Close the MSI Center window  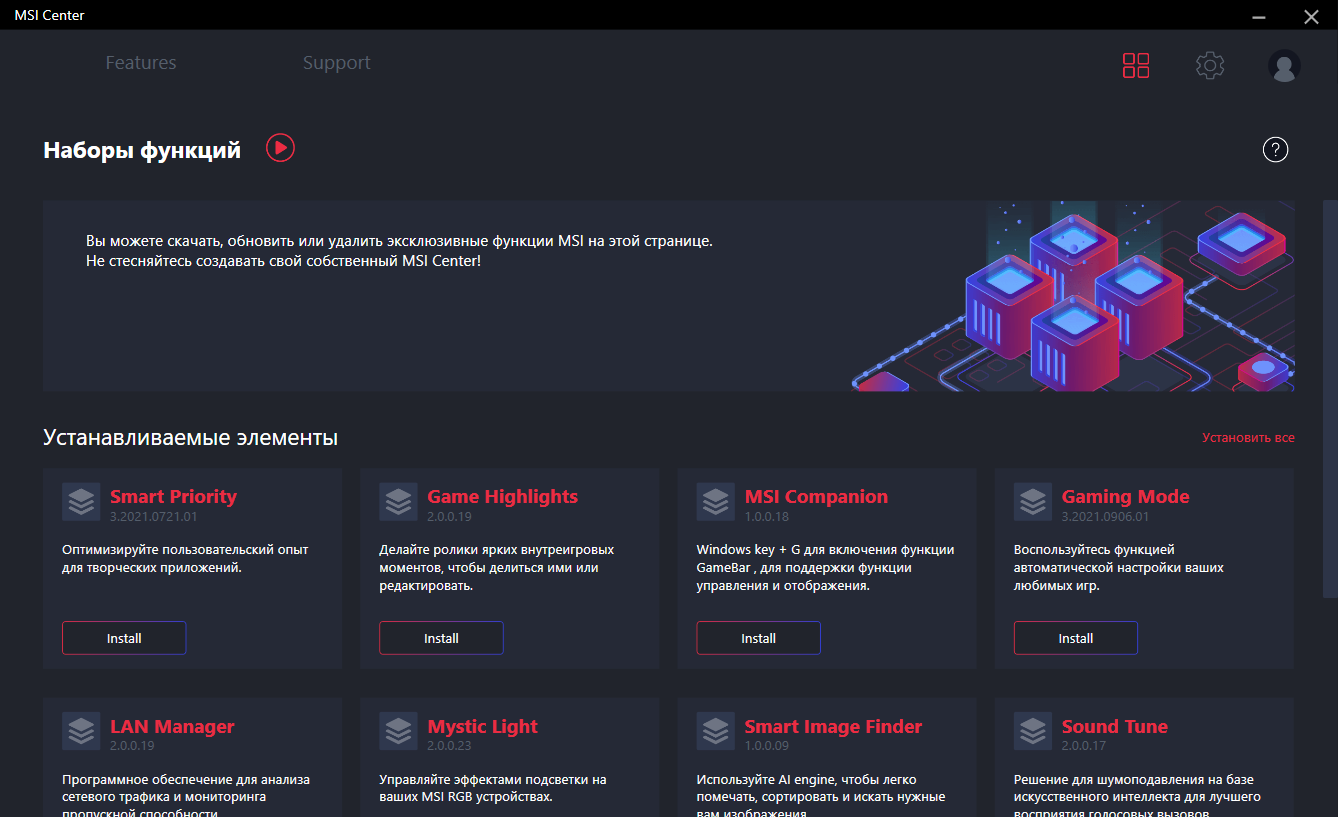[1311, 15]
